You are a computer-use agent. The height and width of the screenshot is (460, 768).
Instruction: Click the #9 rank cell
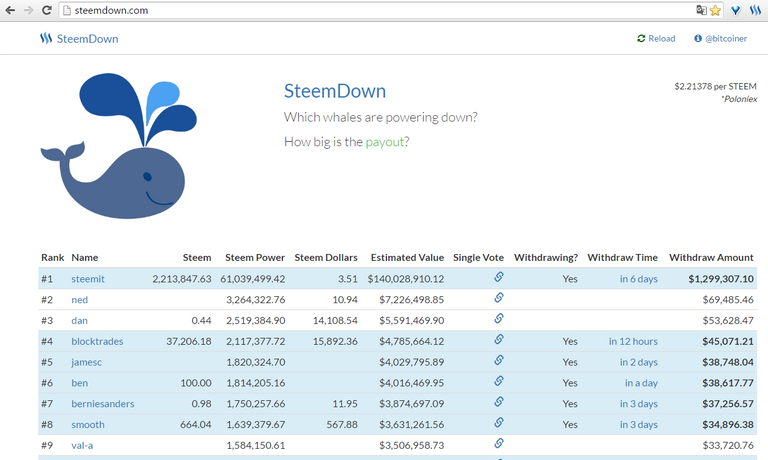(47, 445)
